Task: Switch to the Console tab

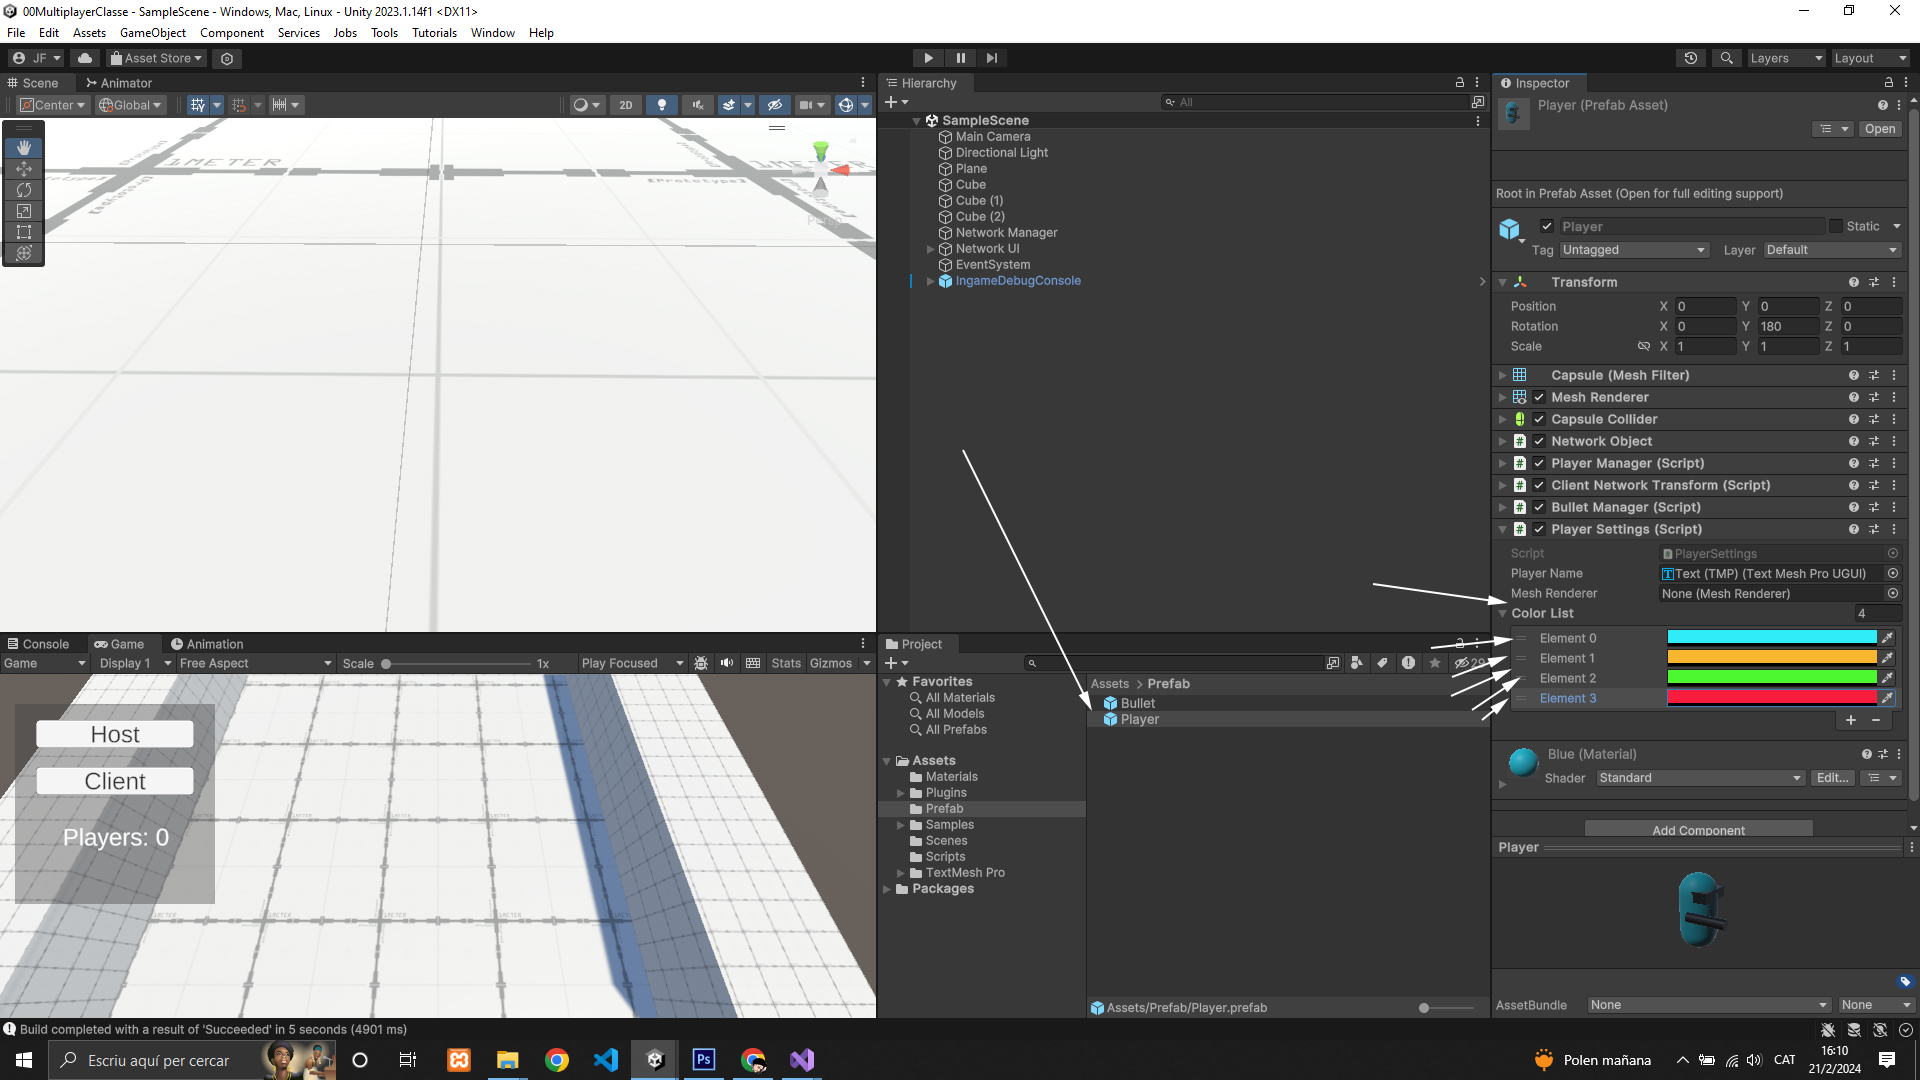Action: (x=38, y=644)
